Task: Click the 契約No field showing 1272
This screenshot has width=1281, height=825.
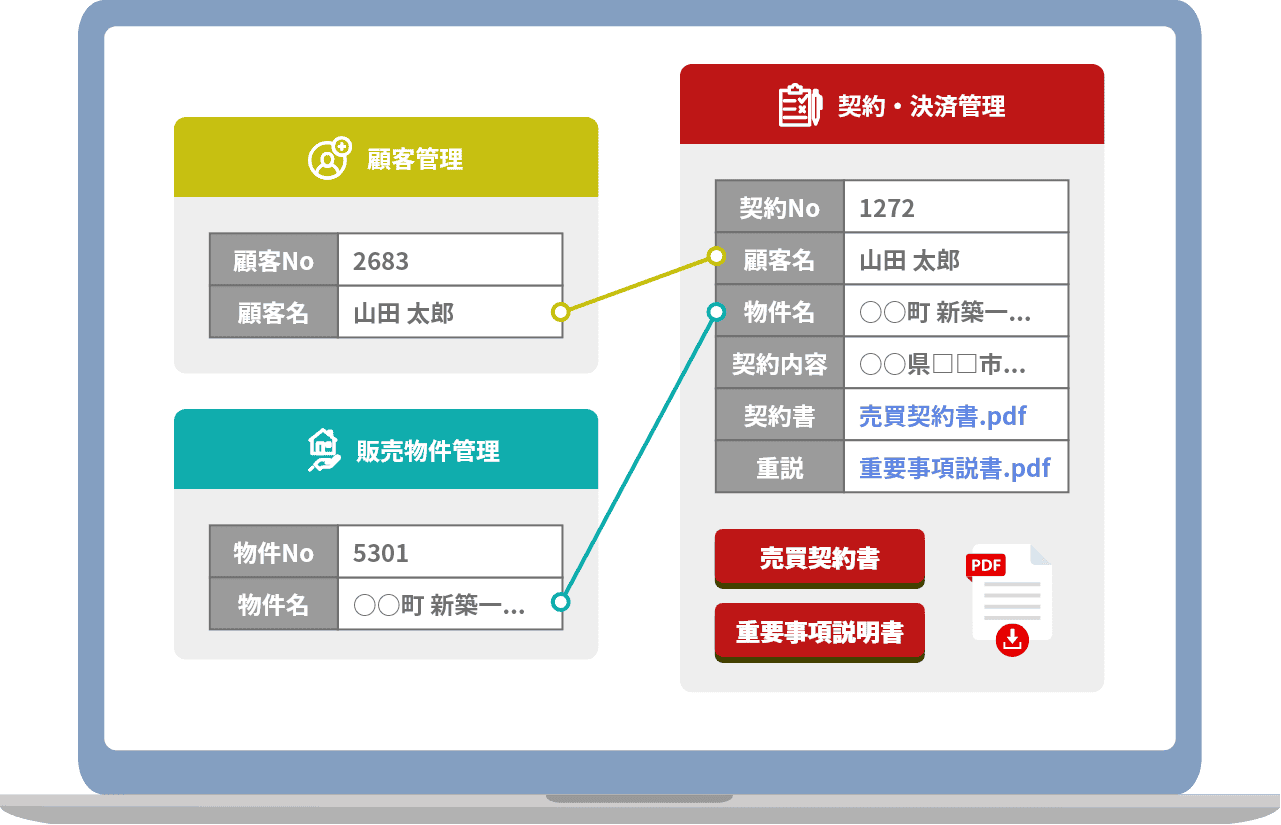Action: tap(955, 208)
